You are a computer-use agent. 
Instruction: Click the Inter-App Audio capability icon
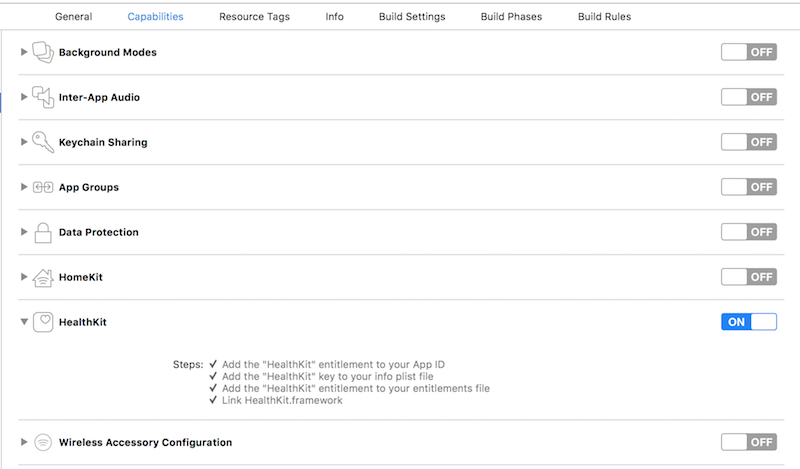pyautogui.click(x=43, y=97)
